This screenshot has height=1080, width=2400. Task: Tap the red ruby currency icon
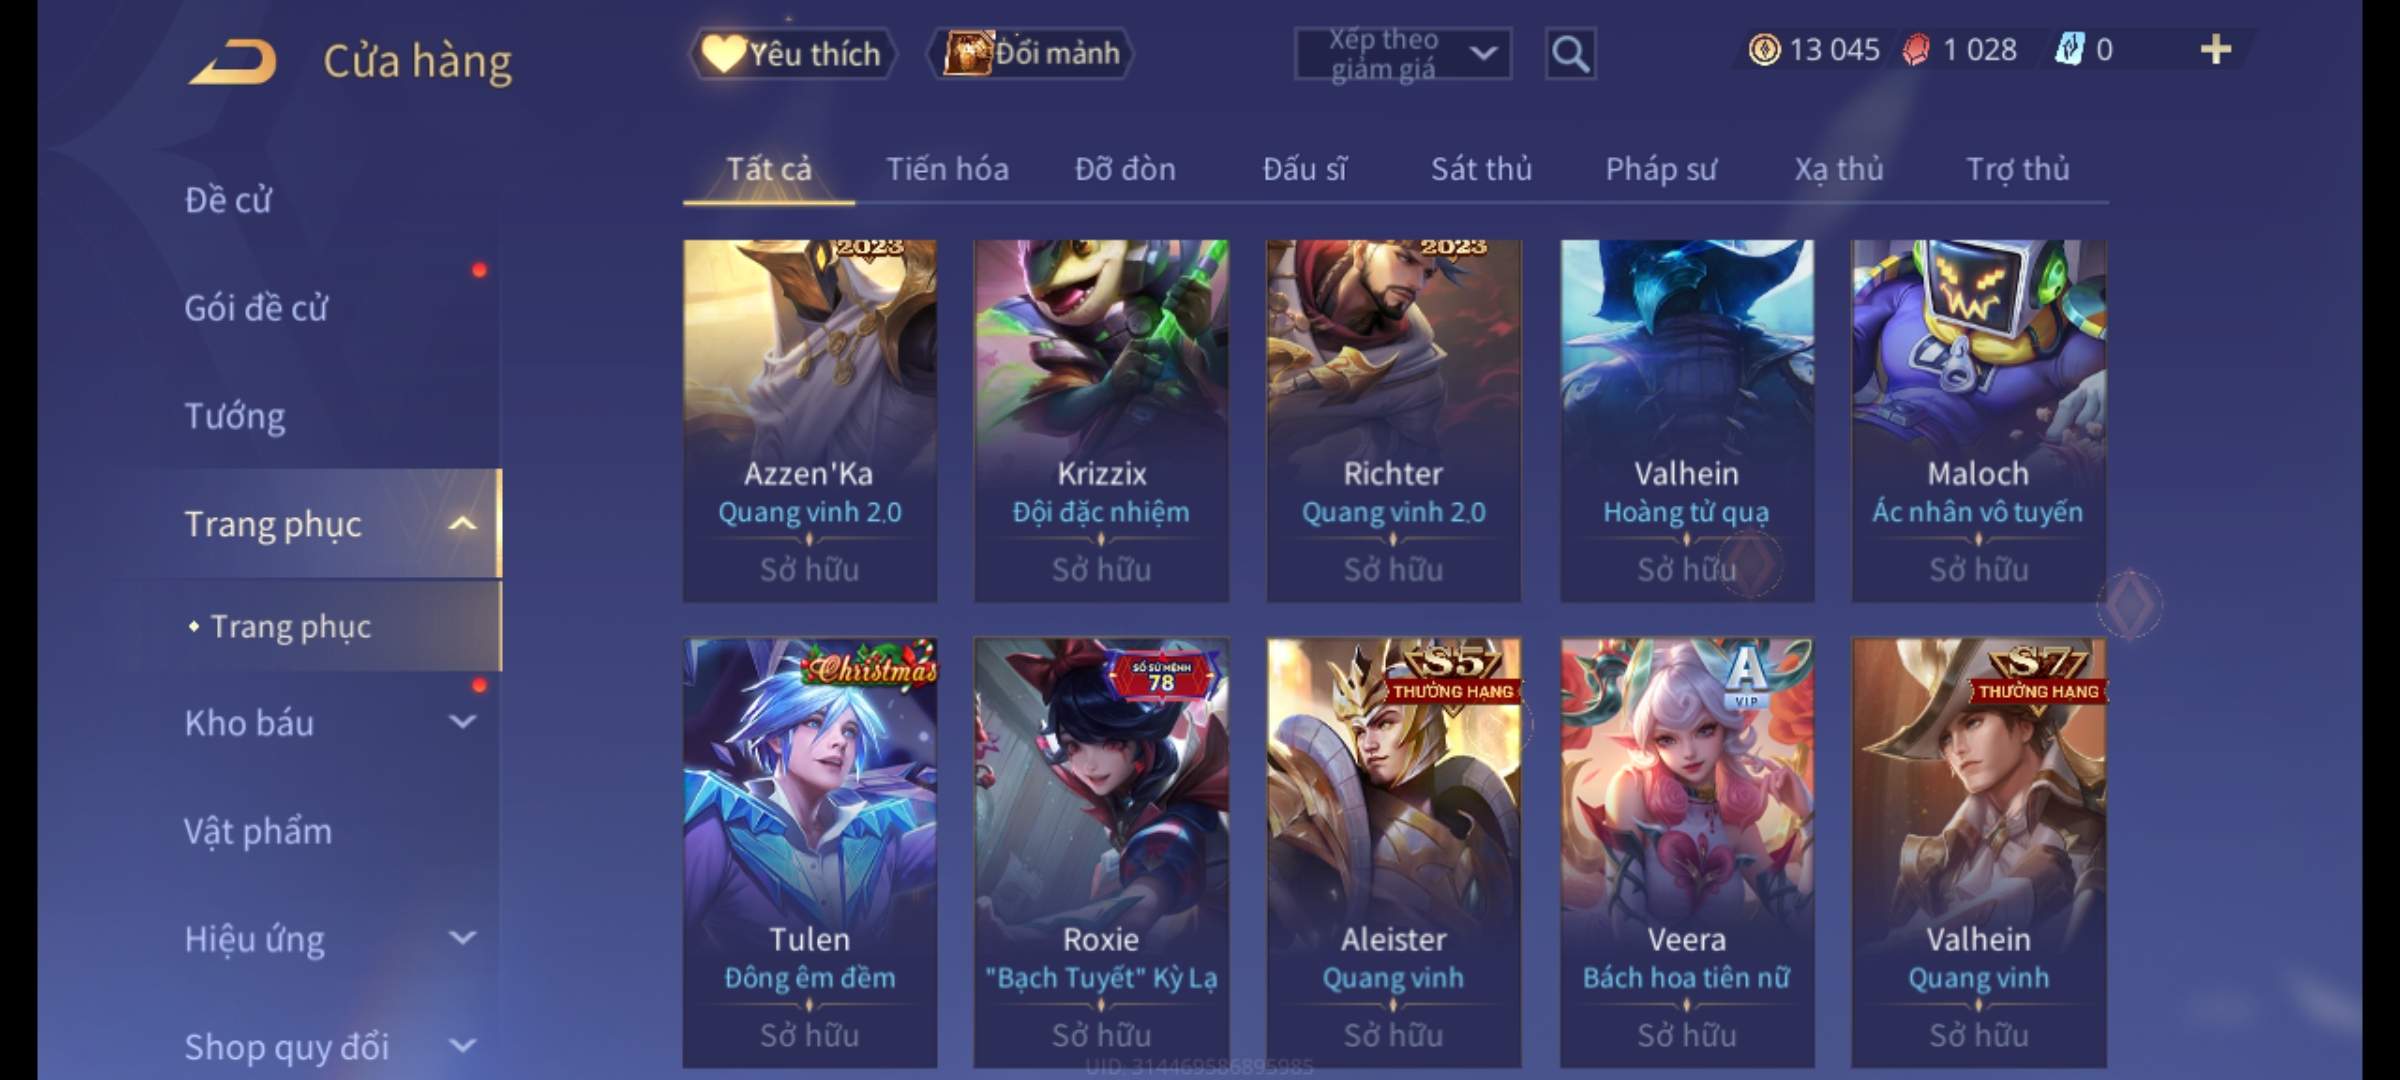1915,50
